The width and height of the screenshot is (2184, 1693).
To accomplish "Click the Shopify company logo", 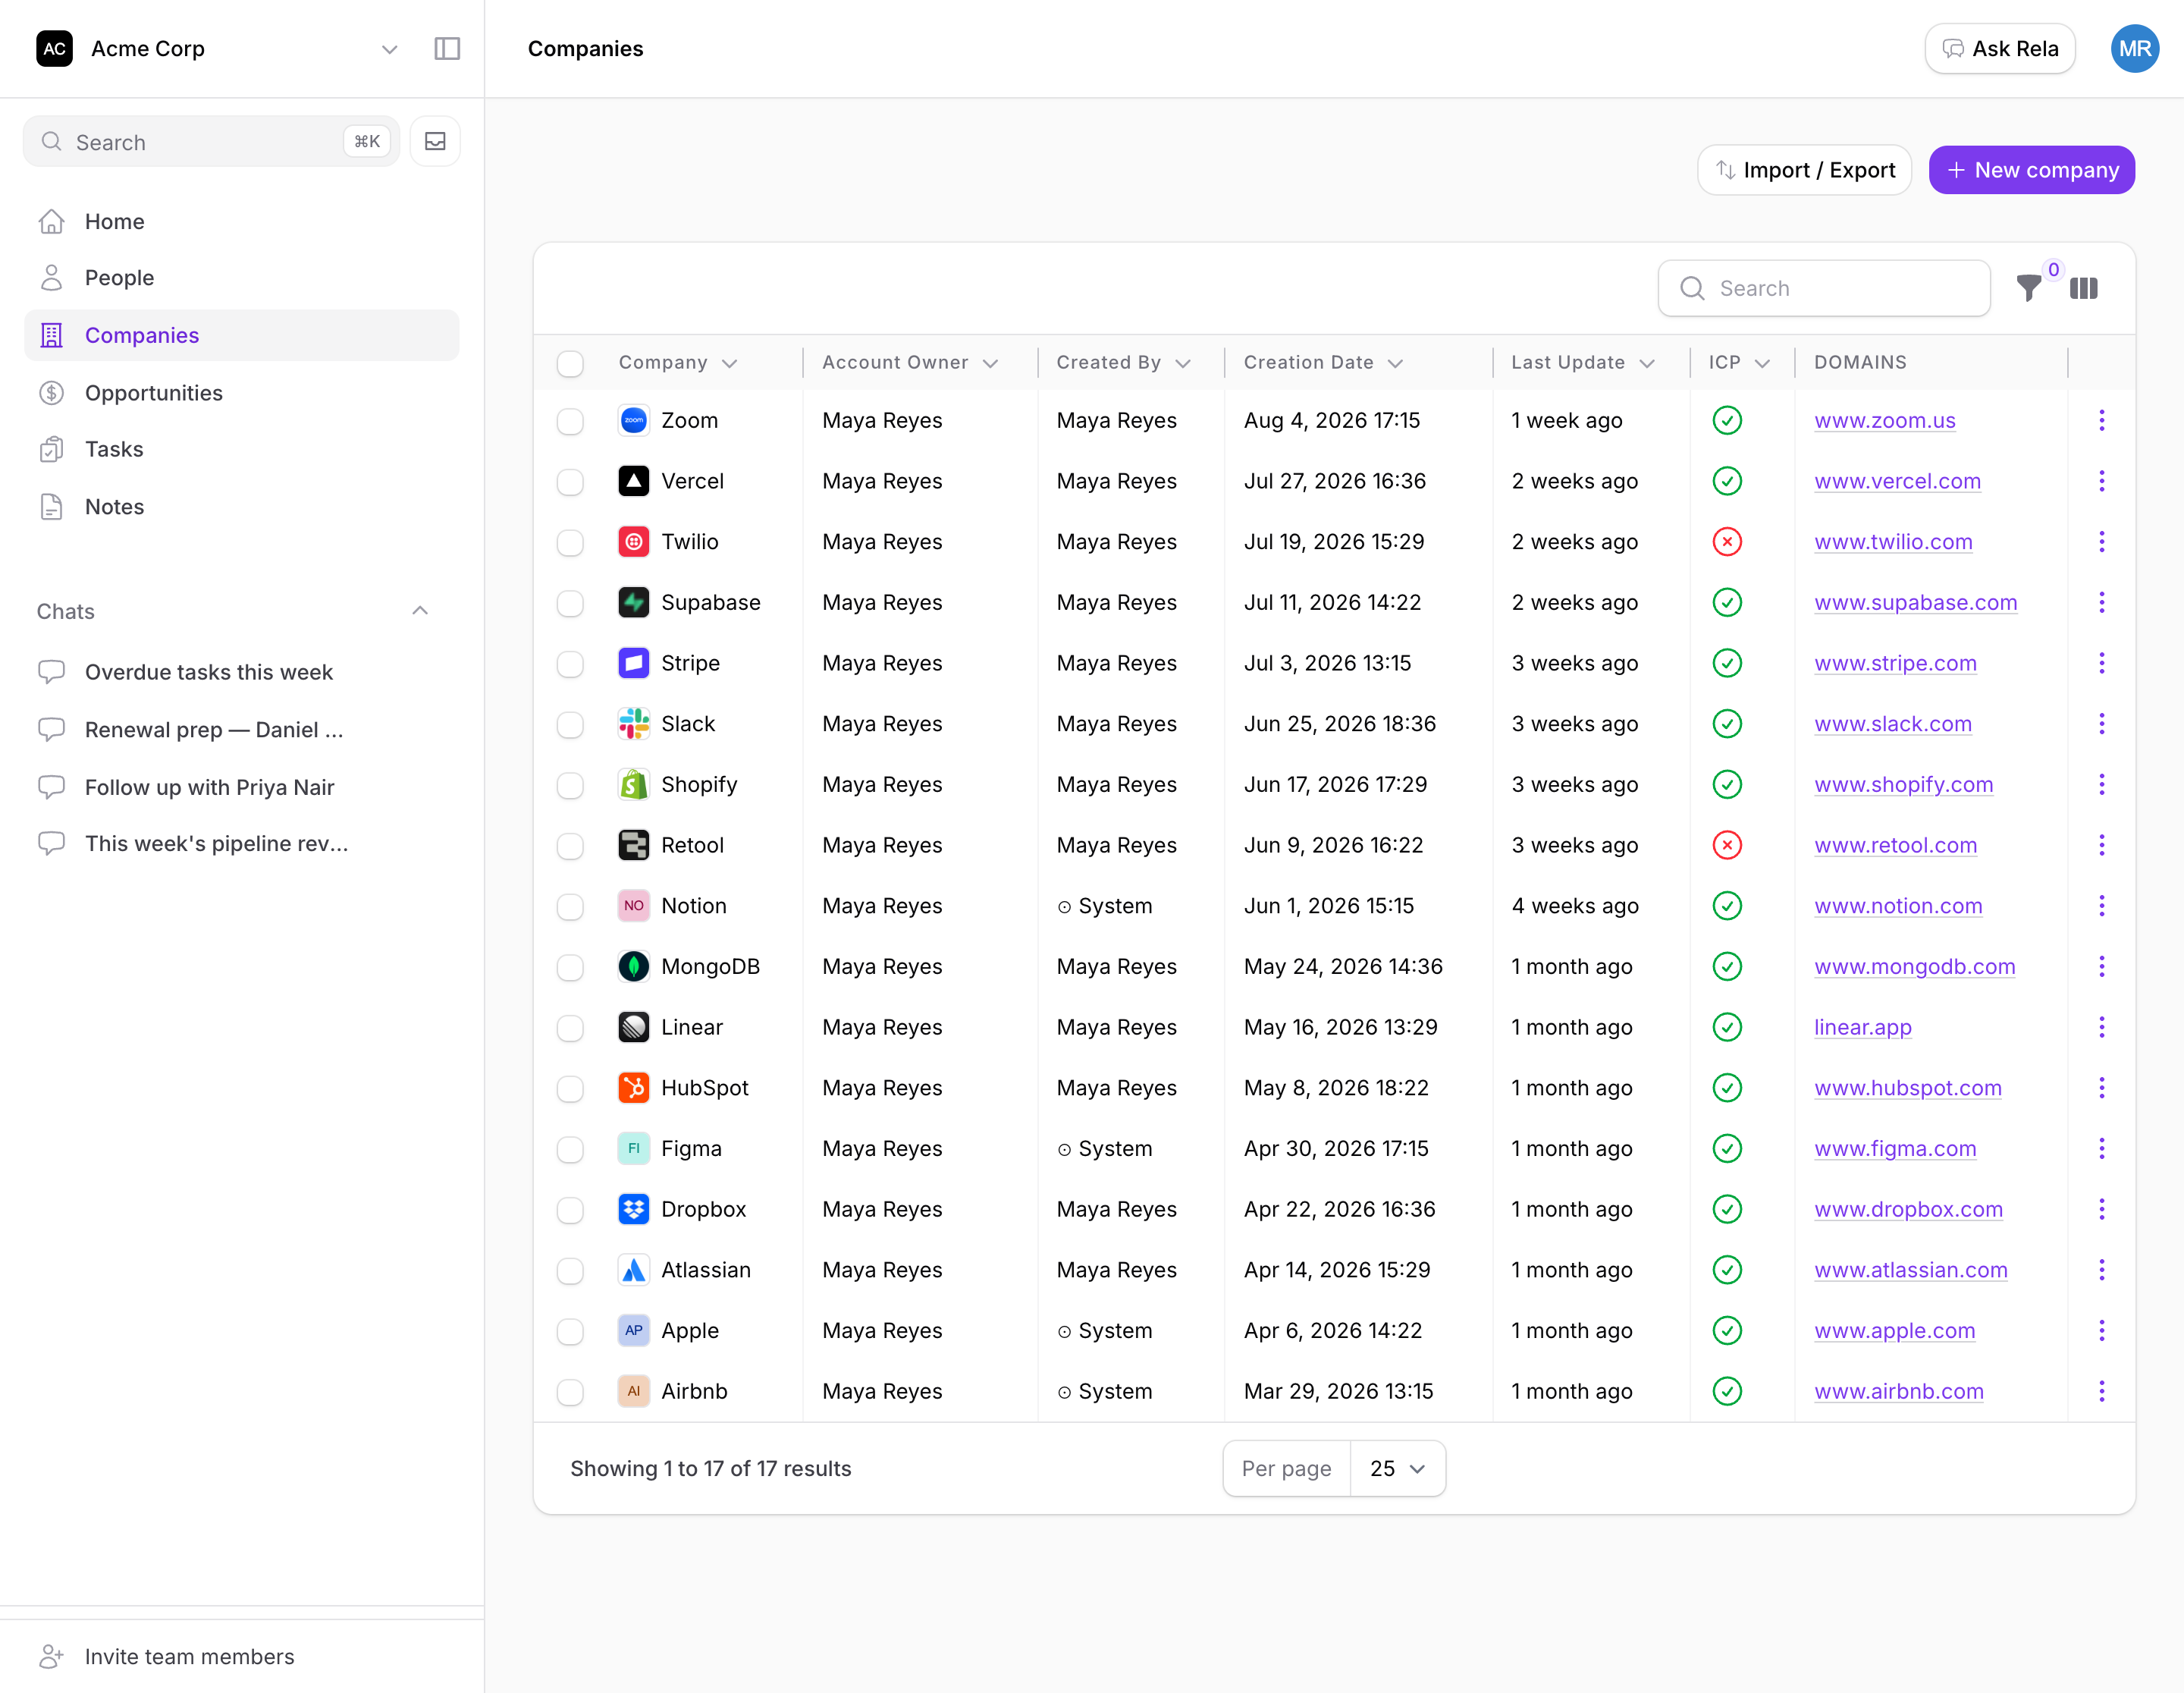I will (634, 785).
